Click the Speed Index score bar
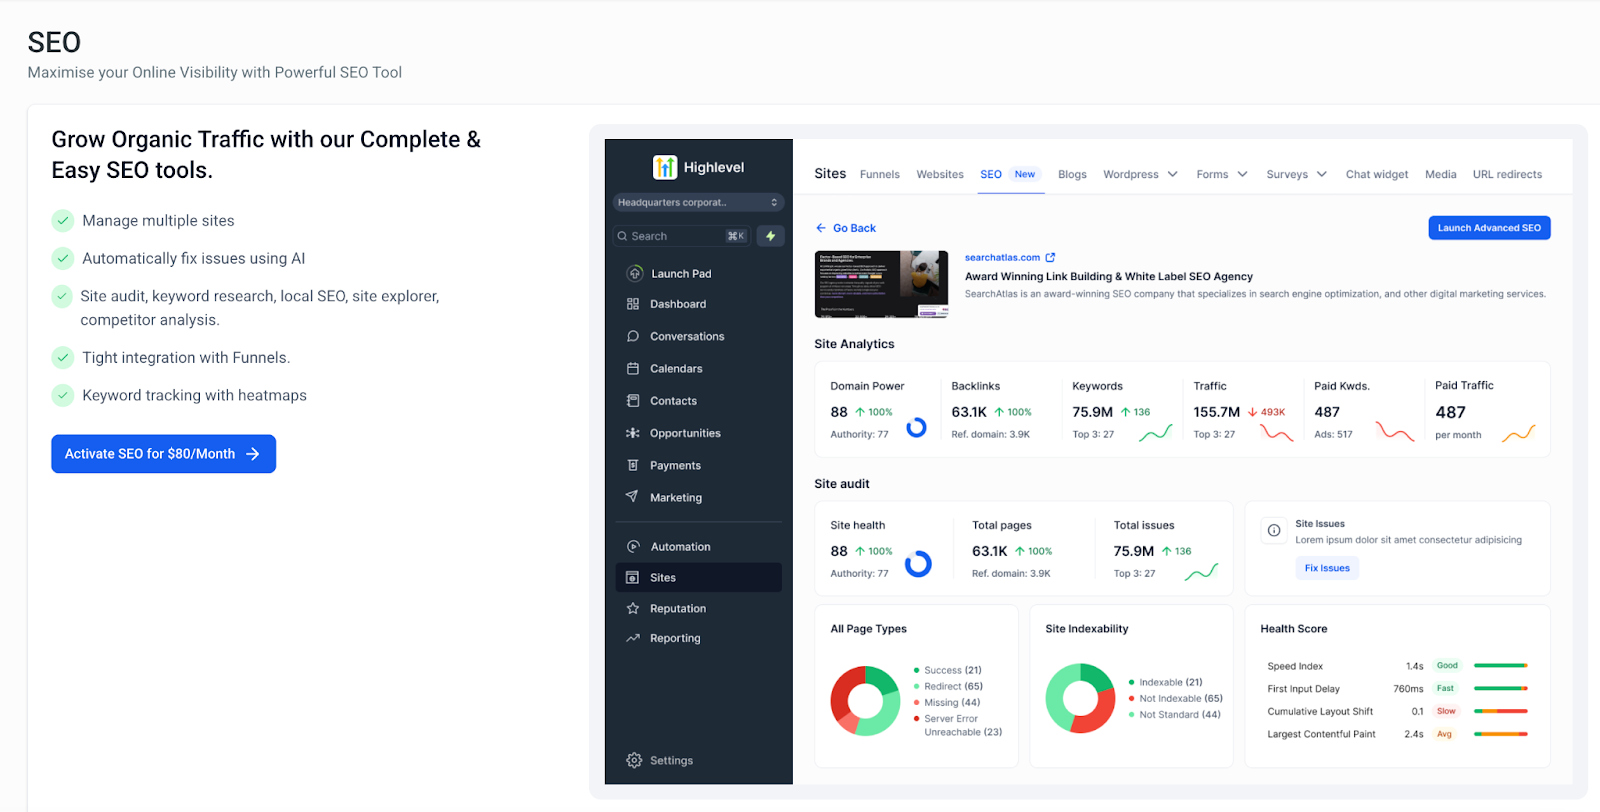This screenshot has height=812, width=1600. pos(1501,665)
